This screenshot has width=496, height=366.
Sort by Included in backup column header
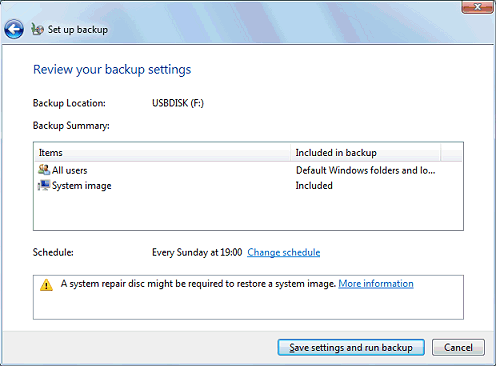coord(366,153)
